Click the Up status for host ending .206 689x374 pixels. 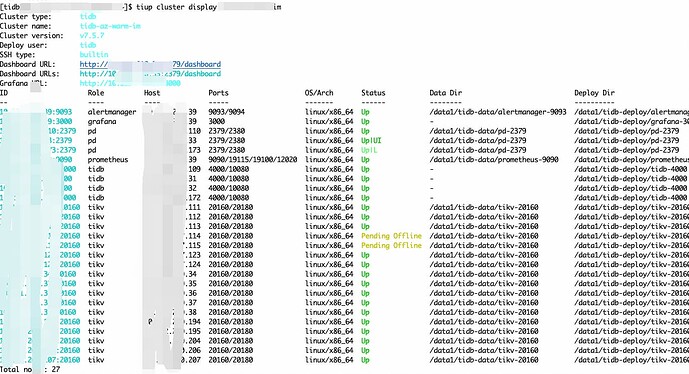[x=365, y=350]
